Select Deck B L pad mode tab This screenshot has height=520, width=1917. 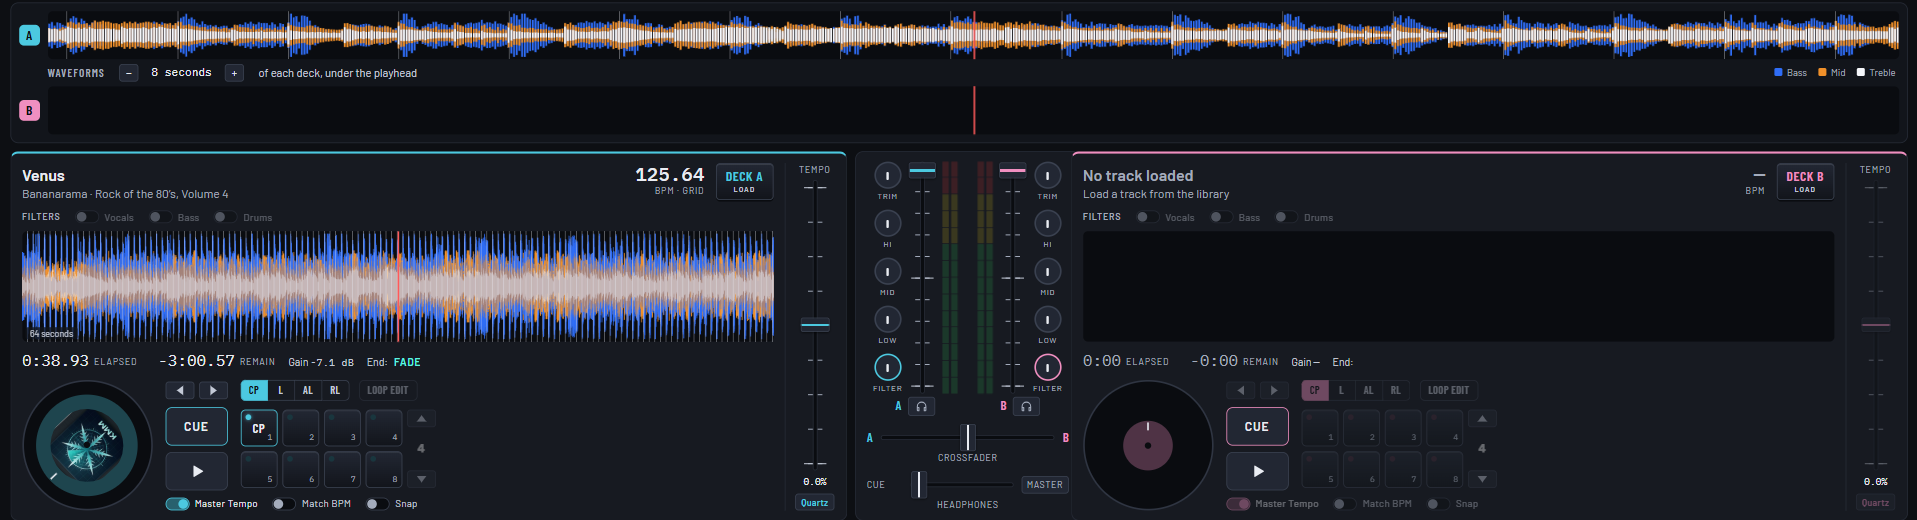1342,390
